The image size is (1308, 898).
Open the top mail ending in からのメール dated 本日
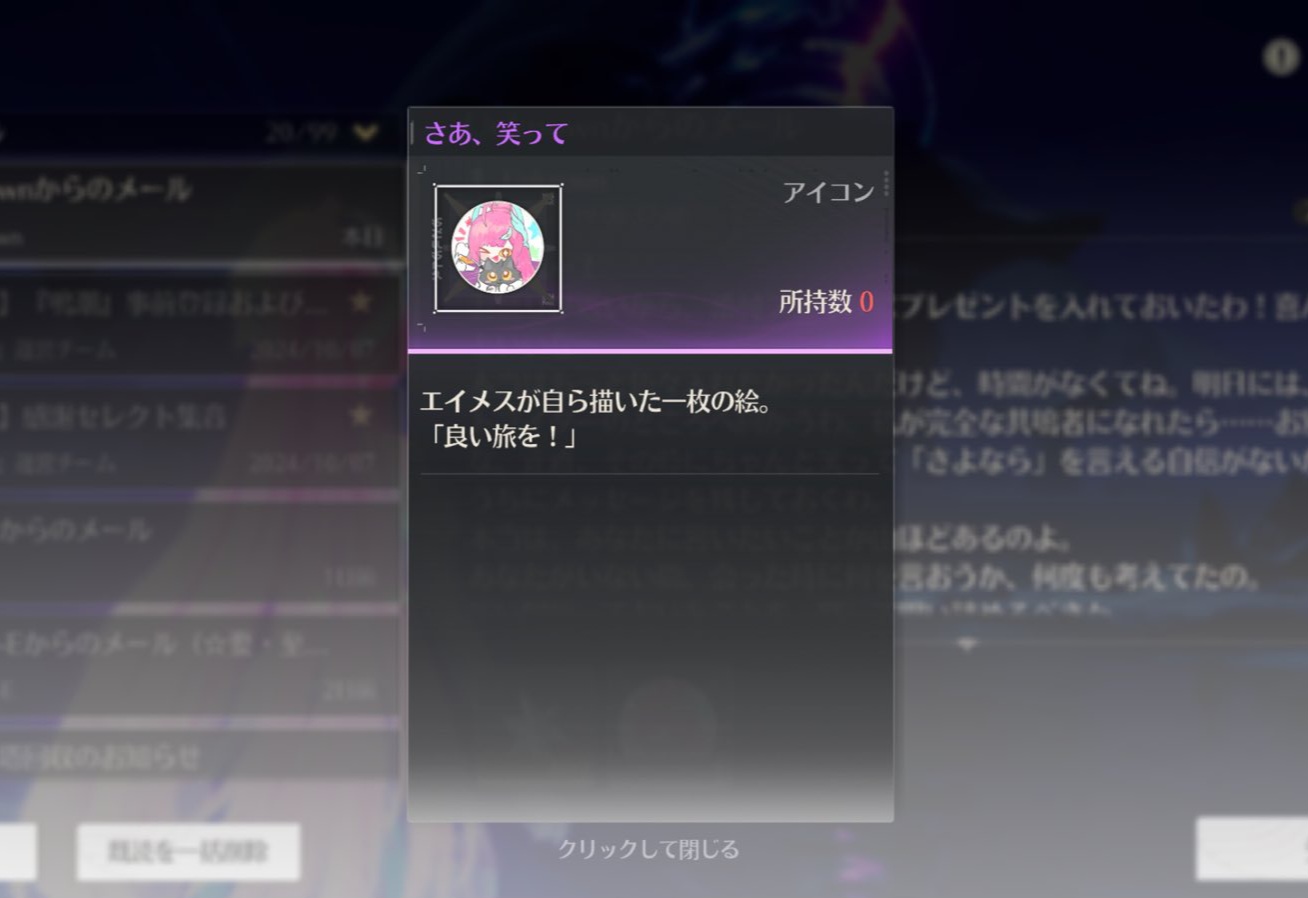pos(200,212)
